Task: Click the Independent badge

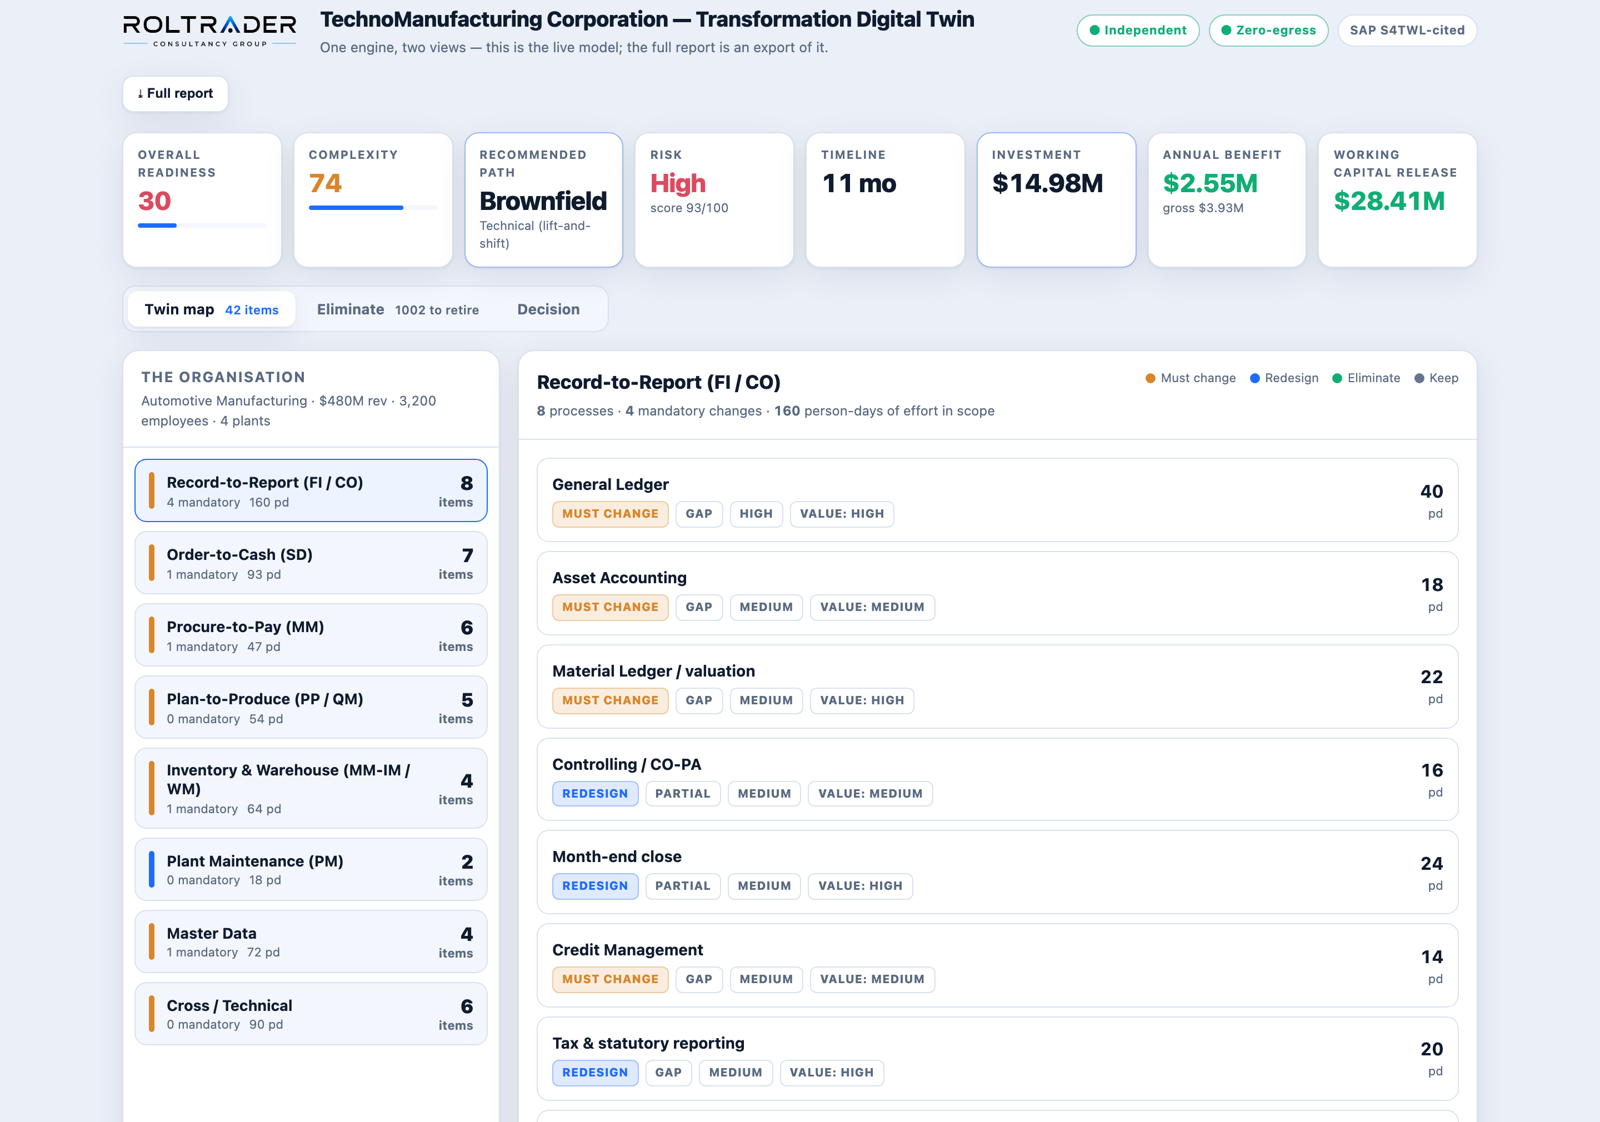Action: tap(1138, 30)
